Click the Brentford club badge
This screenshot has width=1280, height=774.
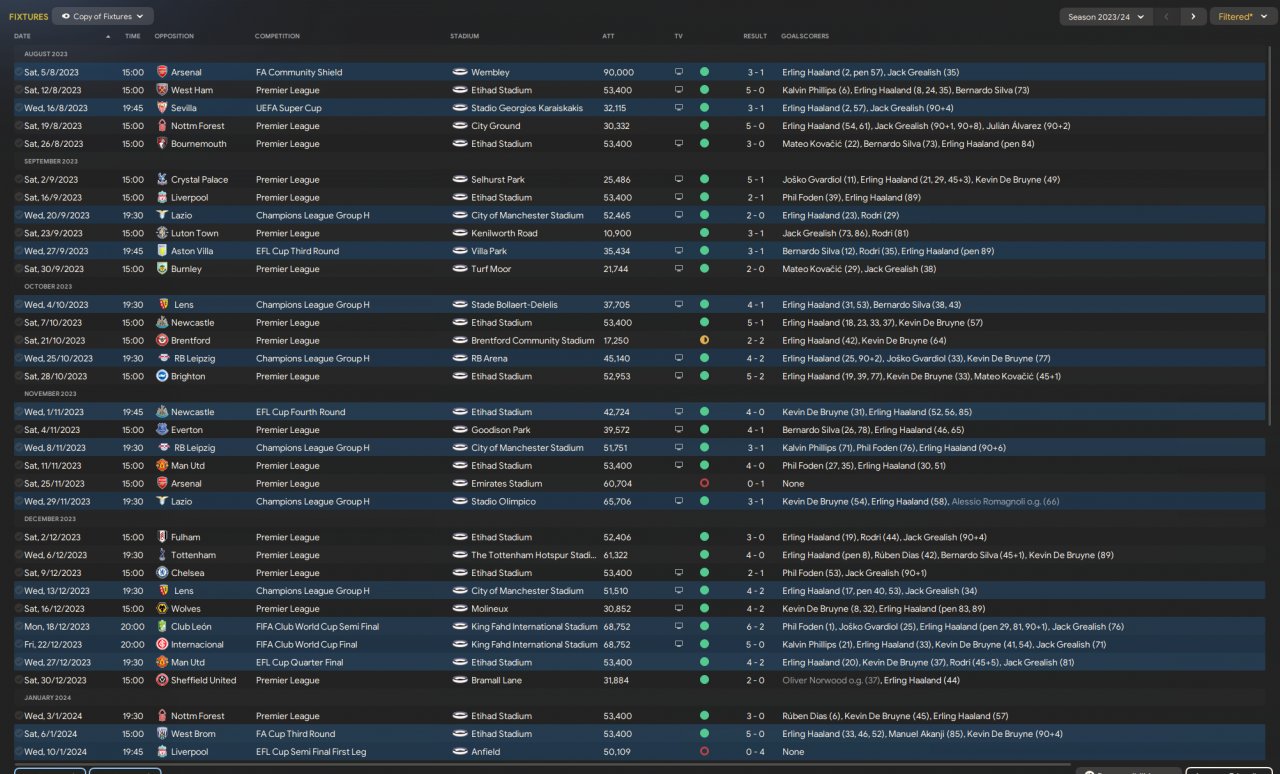(162, 341)
